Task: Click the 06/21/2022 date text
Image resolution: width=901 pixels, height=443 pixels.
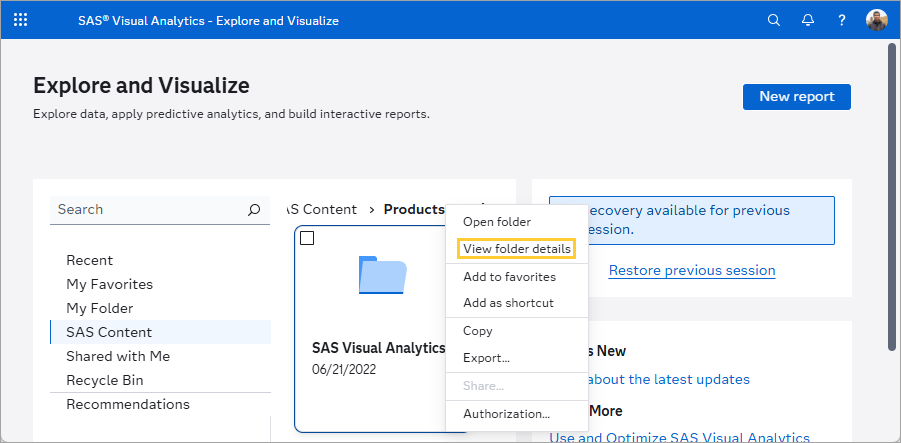Action: click(x=344, y=369)
